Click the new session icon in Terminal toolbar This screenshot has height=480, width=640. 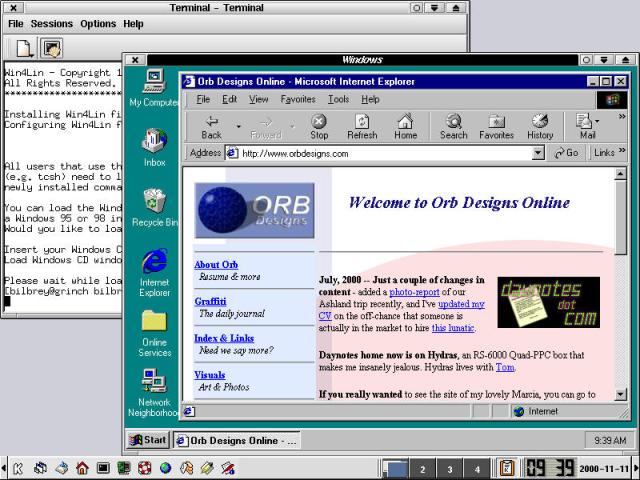point(24,48)
